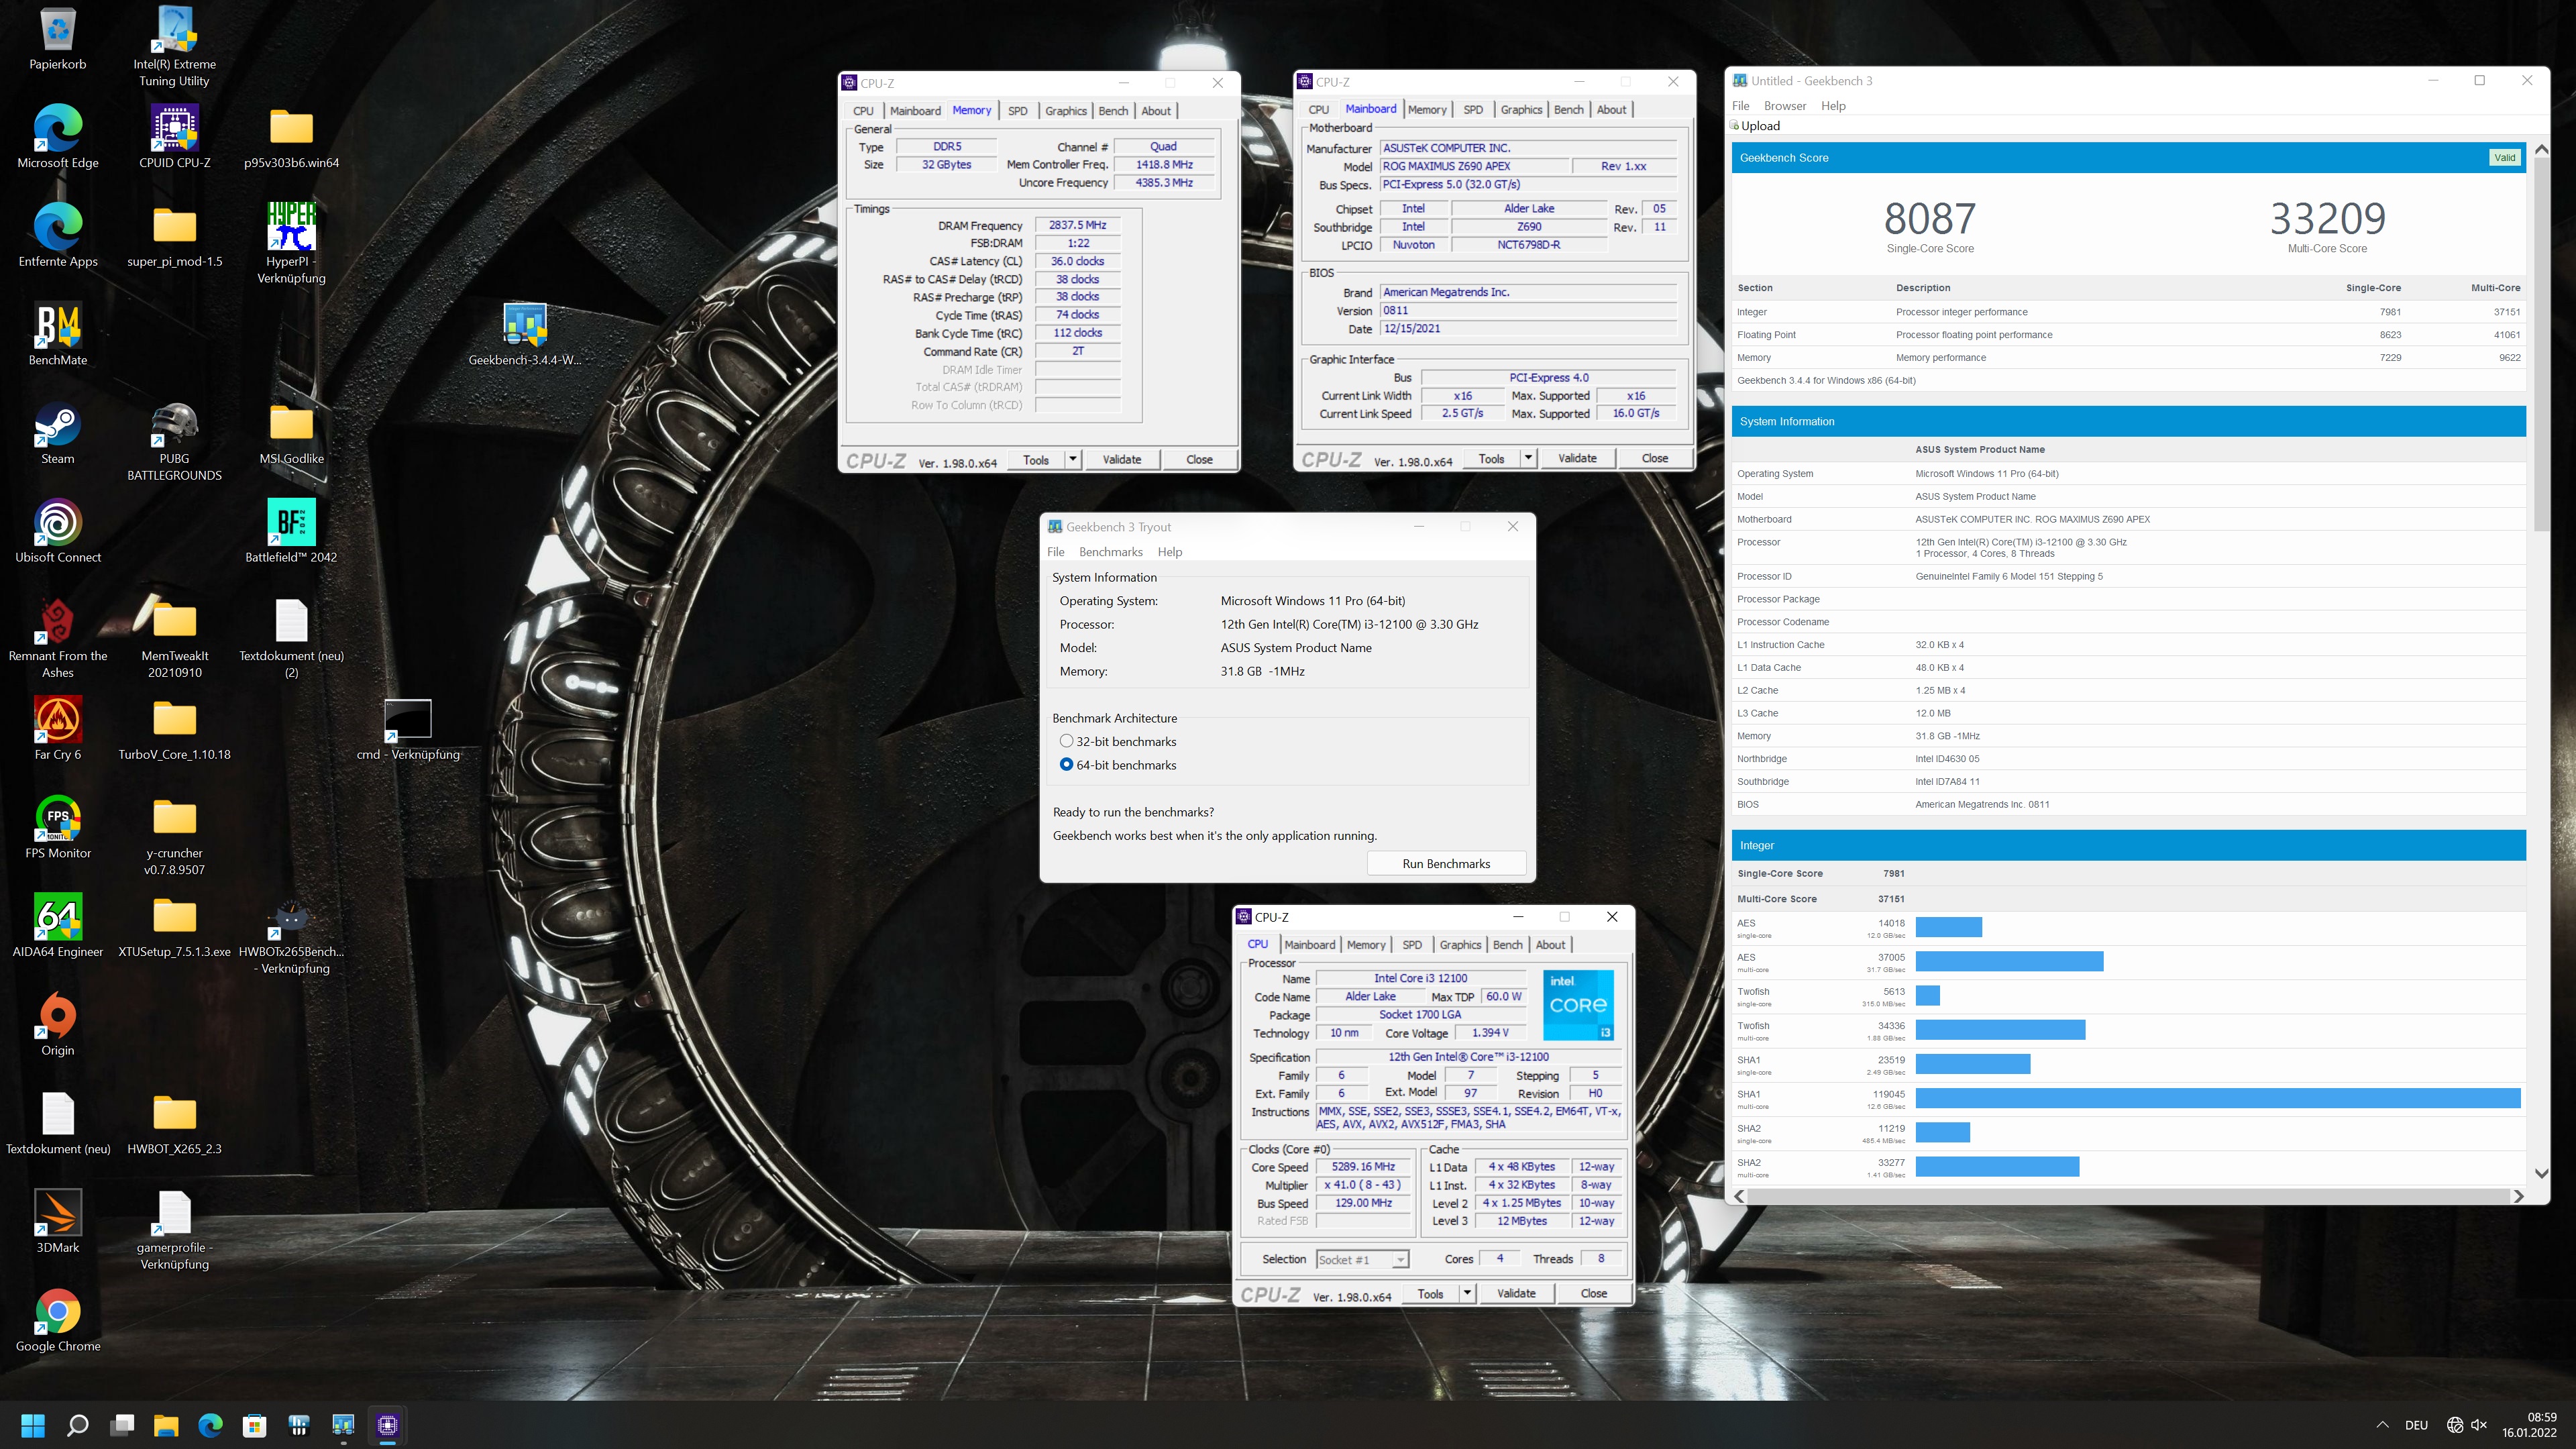
Task: Click Validate in bottom CPU-Z window
Action: pyautogui.click(x=1516, y=1293)
